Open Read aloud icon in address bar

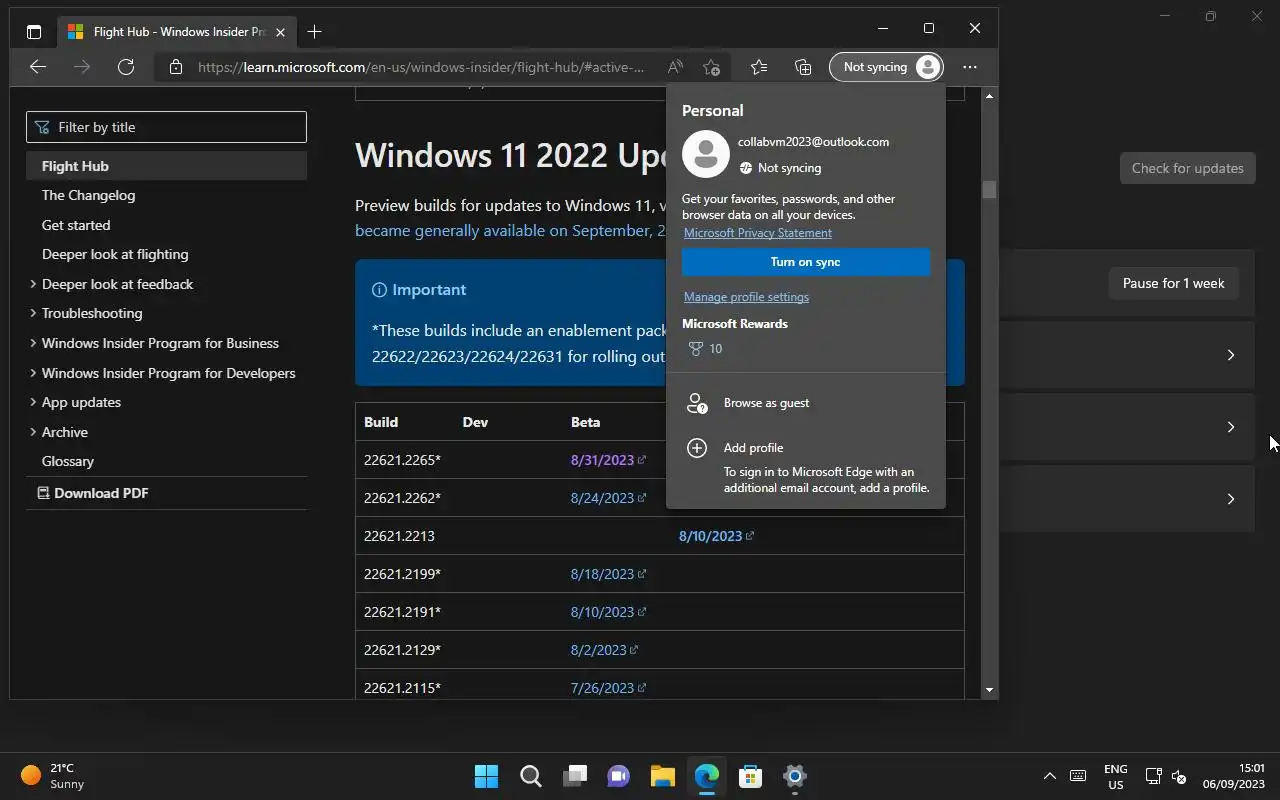click(675, 67)
